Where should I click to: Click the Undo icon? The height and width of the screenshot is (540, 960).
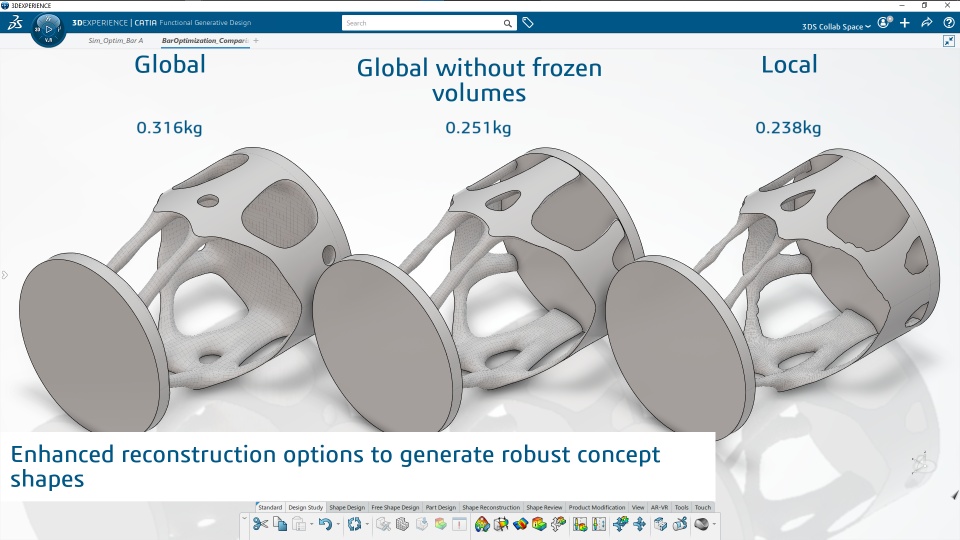pos(325,524)
